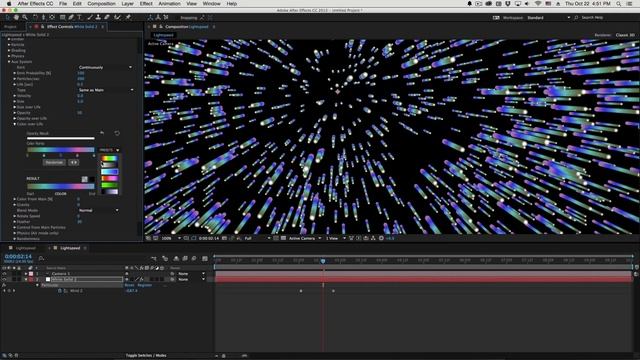
Task: Select the green gradient preset swatch
Action: pos(109,185)
